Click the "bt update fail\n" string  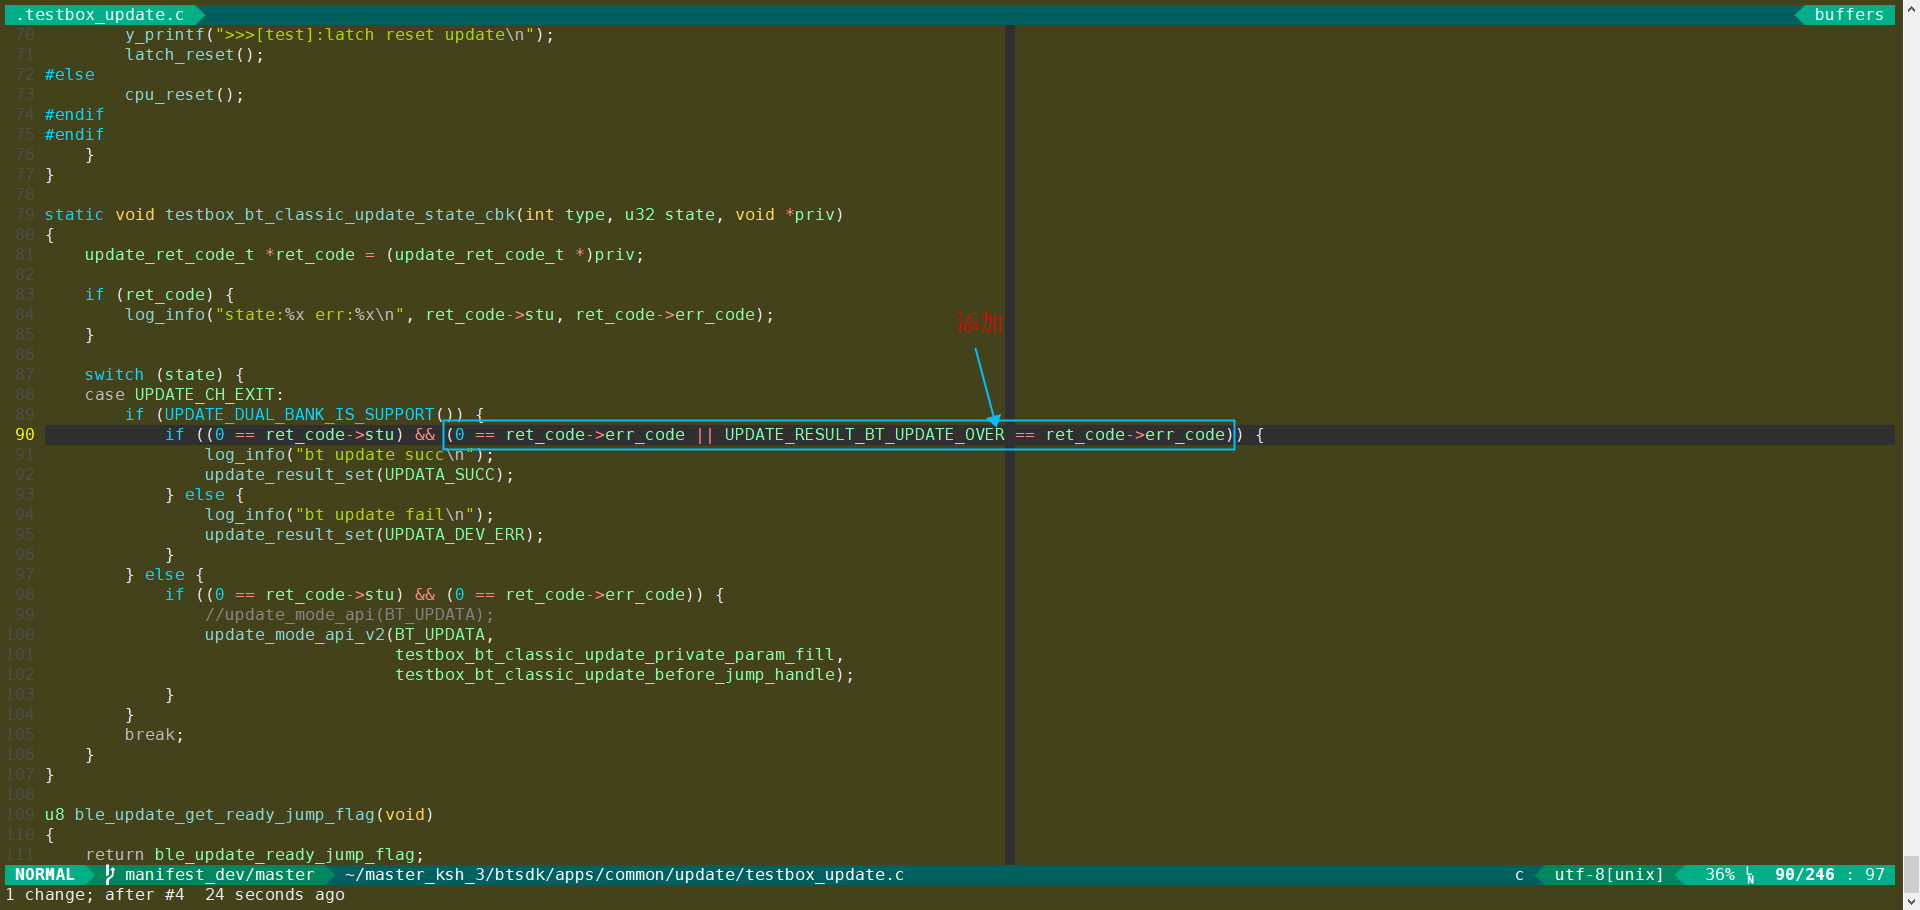[x=384, y=514]
